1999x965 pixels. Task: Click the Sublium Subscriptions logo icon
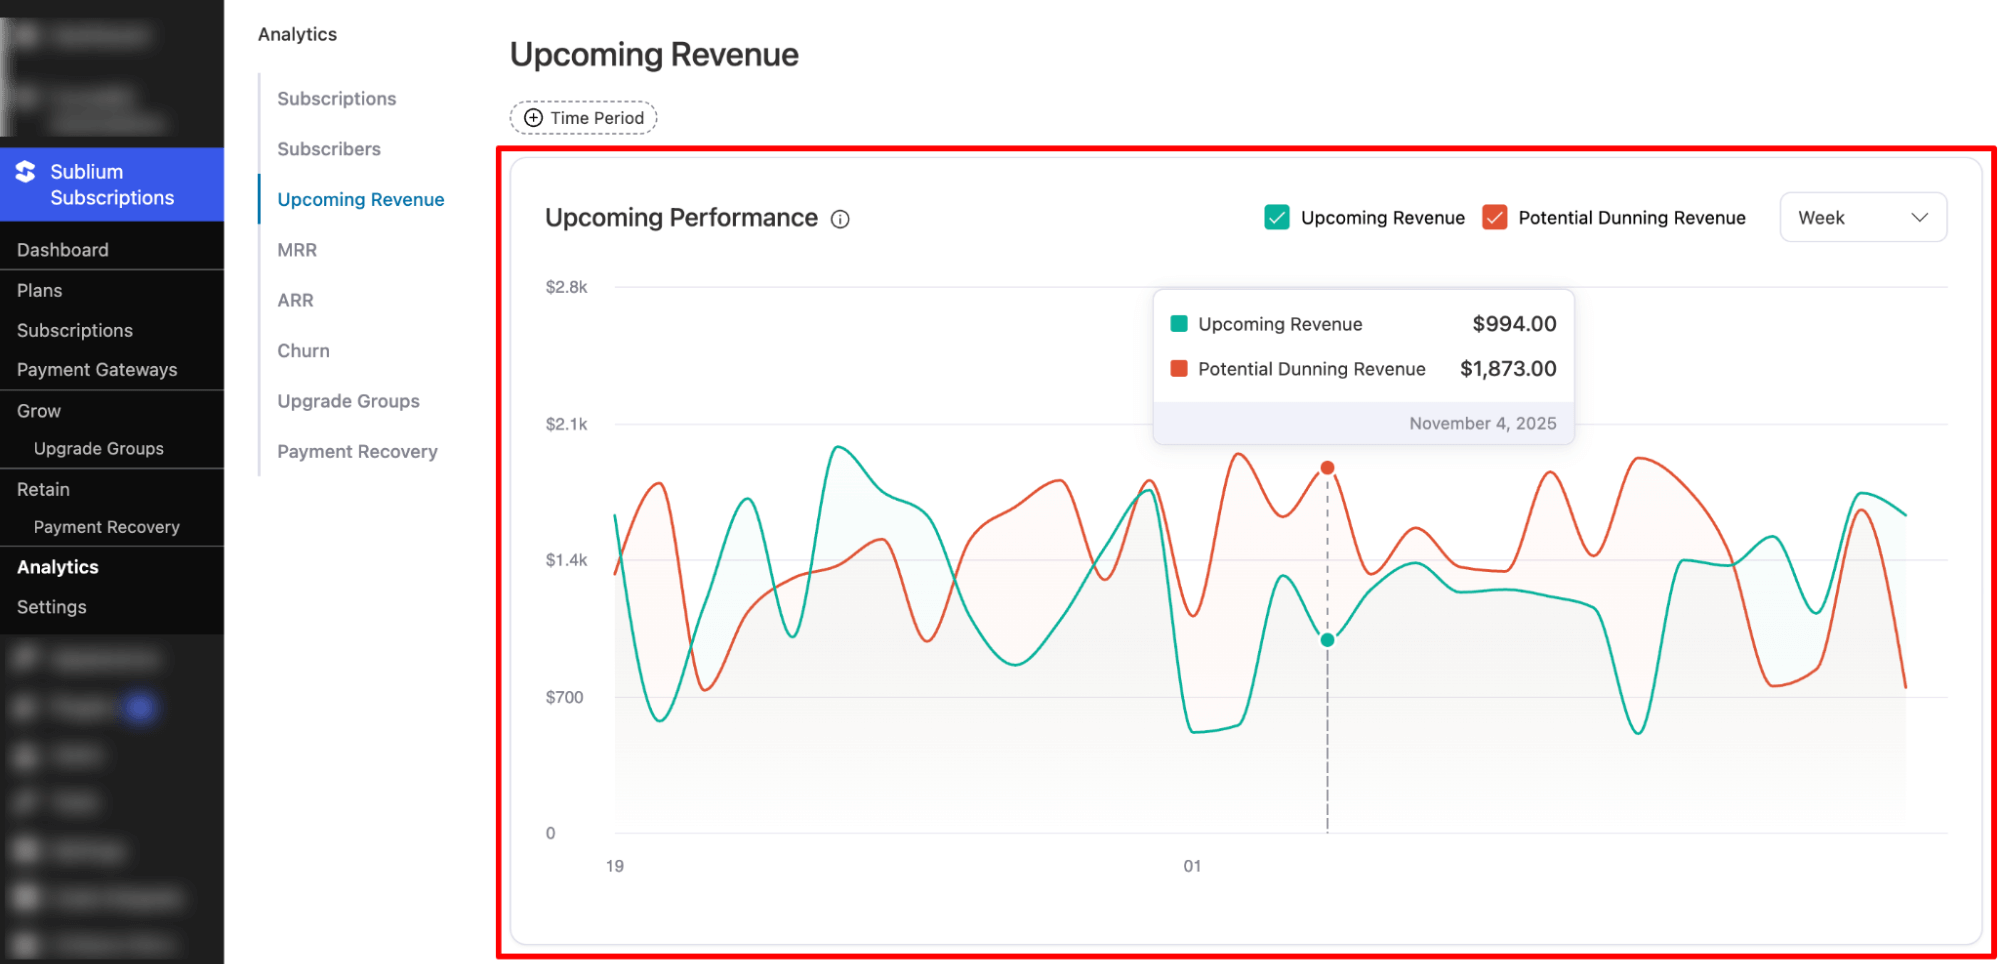click(27, 171)
